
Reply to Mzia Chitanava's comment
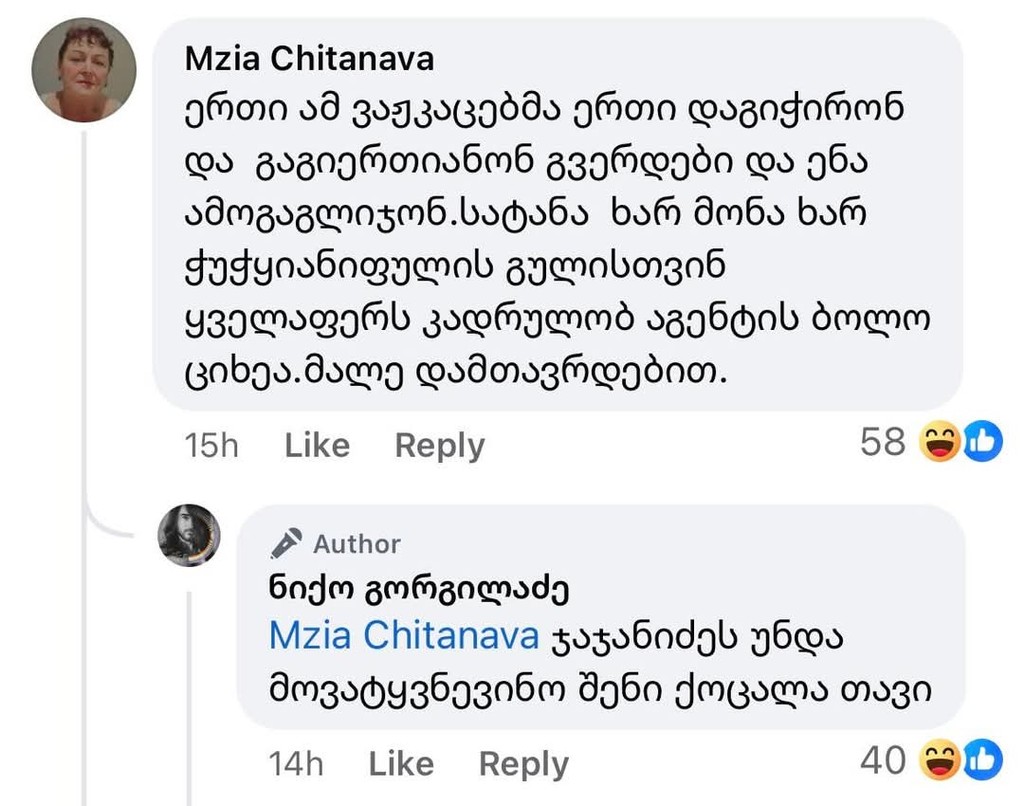[x=439, y=445]
